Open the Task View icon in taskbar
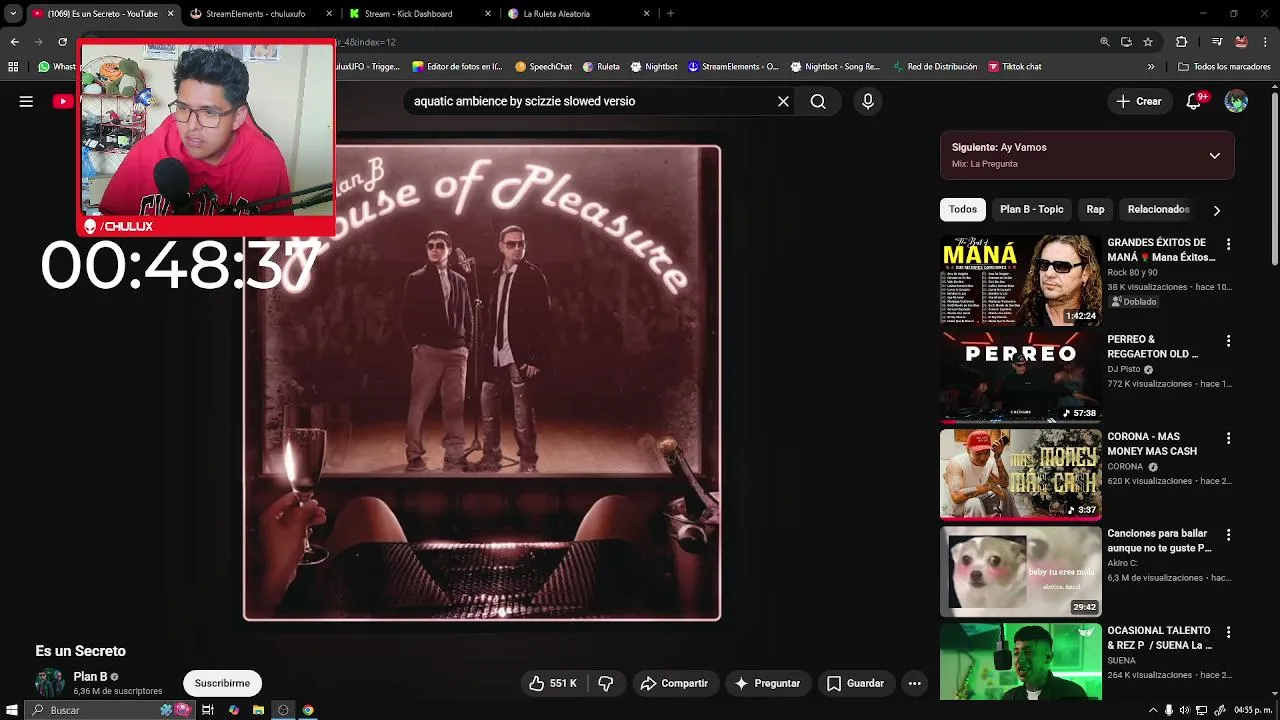The image size is (1280, 720). coord(208,710)
